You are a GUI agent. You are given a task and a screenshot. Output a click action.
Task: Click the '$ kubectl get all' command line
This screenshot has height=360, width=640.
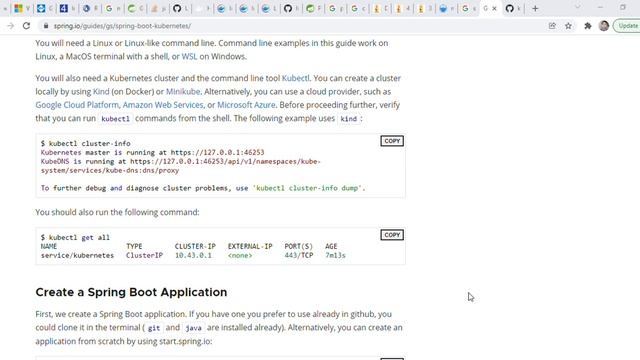pyautogui.click(x=75, y=238)
